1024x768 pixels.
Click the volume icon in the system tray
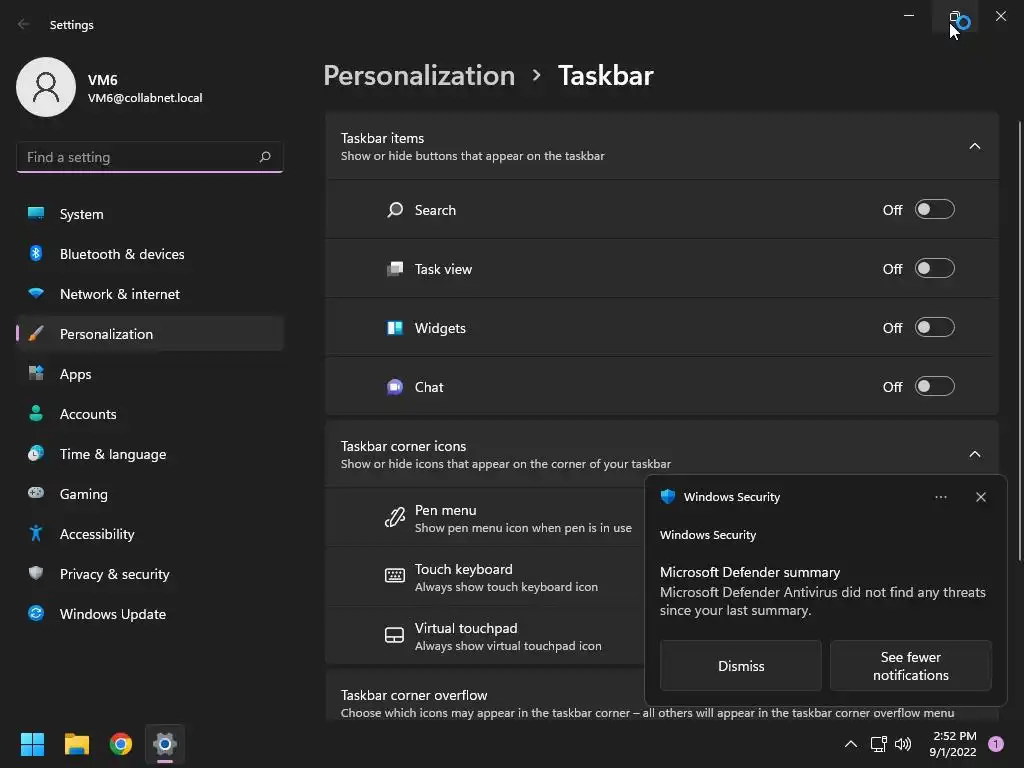pyautogui.click(x=903, y=744)
